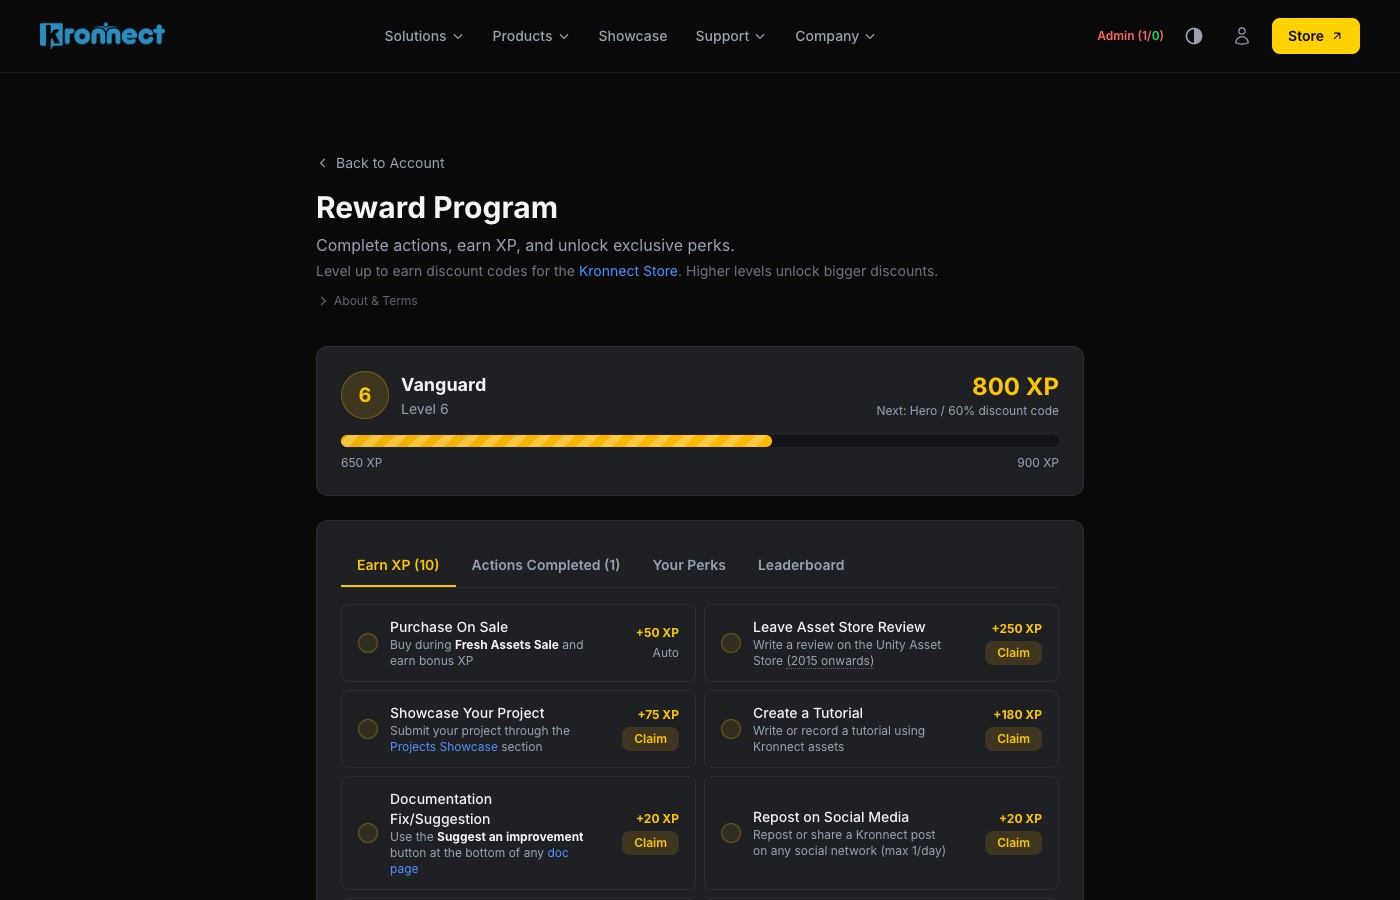Open the Kronnect Store link
Screen dimensions: 1400x900
click(x=628, y=271)
